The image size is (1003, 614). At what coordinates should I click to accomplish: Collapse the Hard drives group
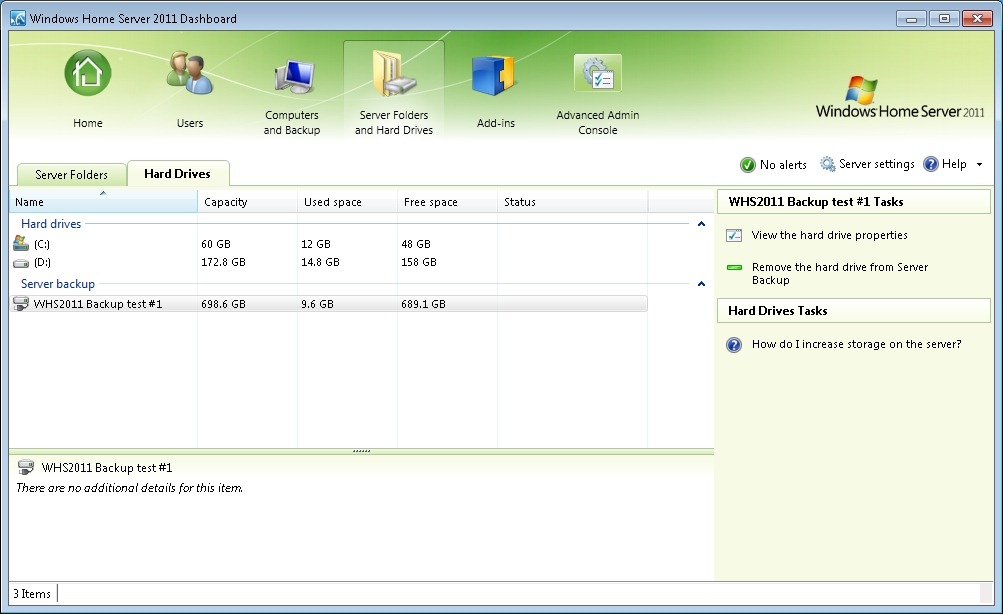point(701,225)
